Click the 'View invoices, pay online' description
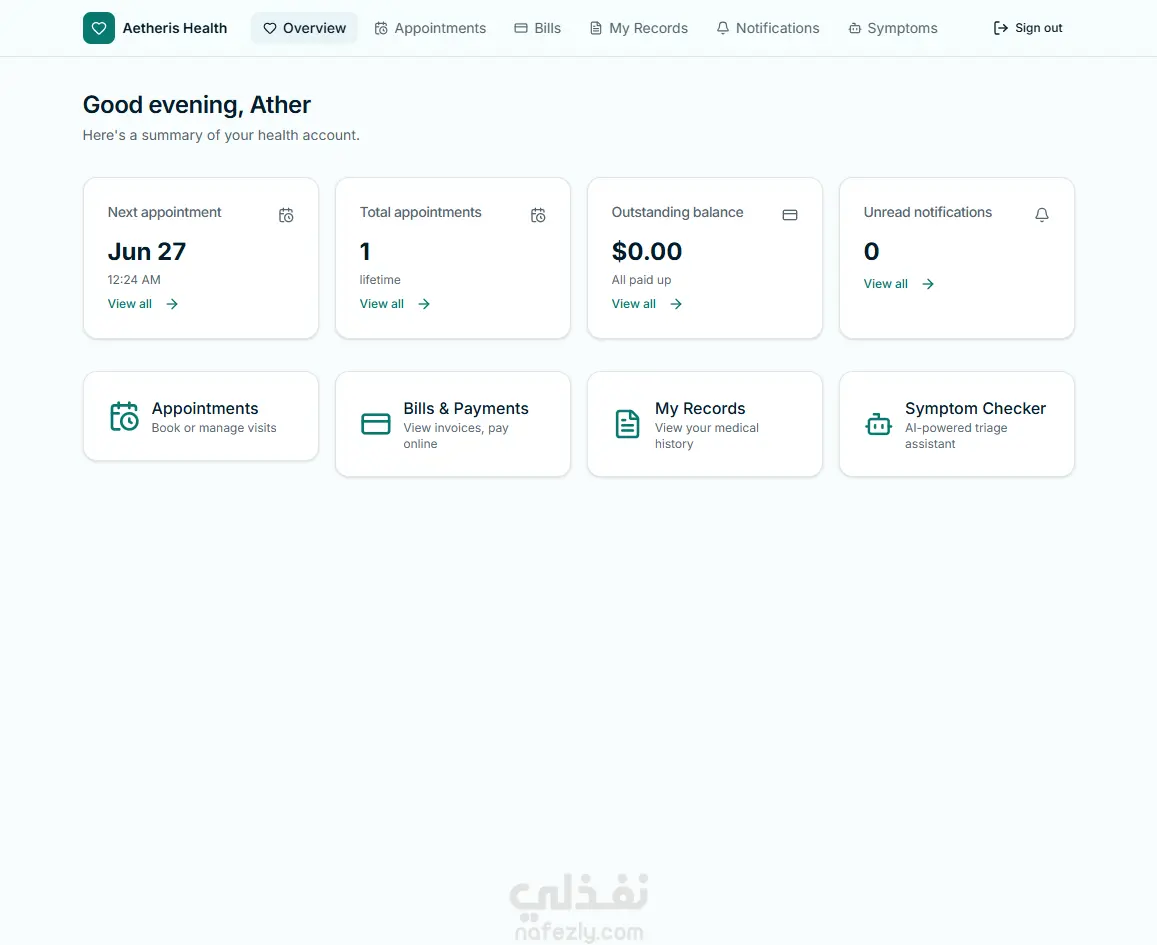The width and height of the screenshot is (1157, 945). (456, 436)
